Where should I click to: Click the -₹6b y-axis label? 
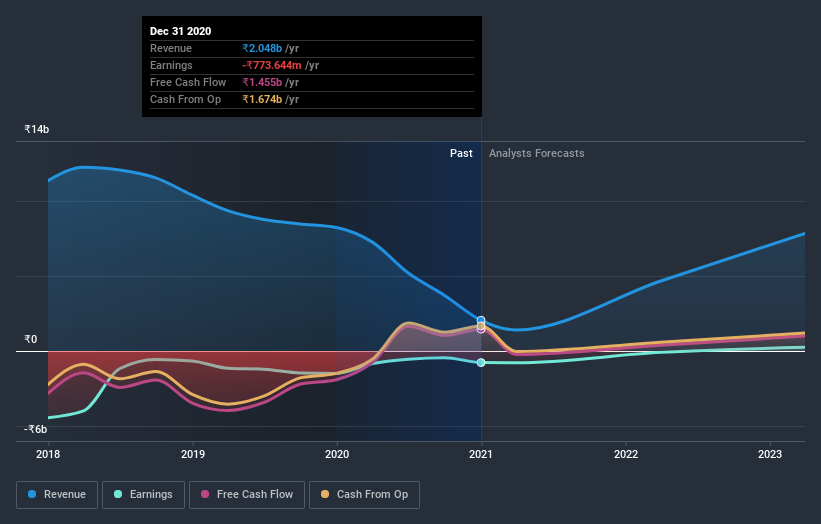pyautogui.click(x=36, y=429)
